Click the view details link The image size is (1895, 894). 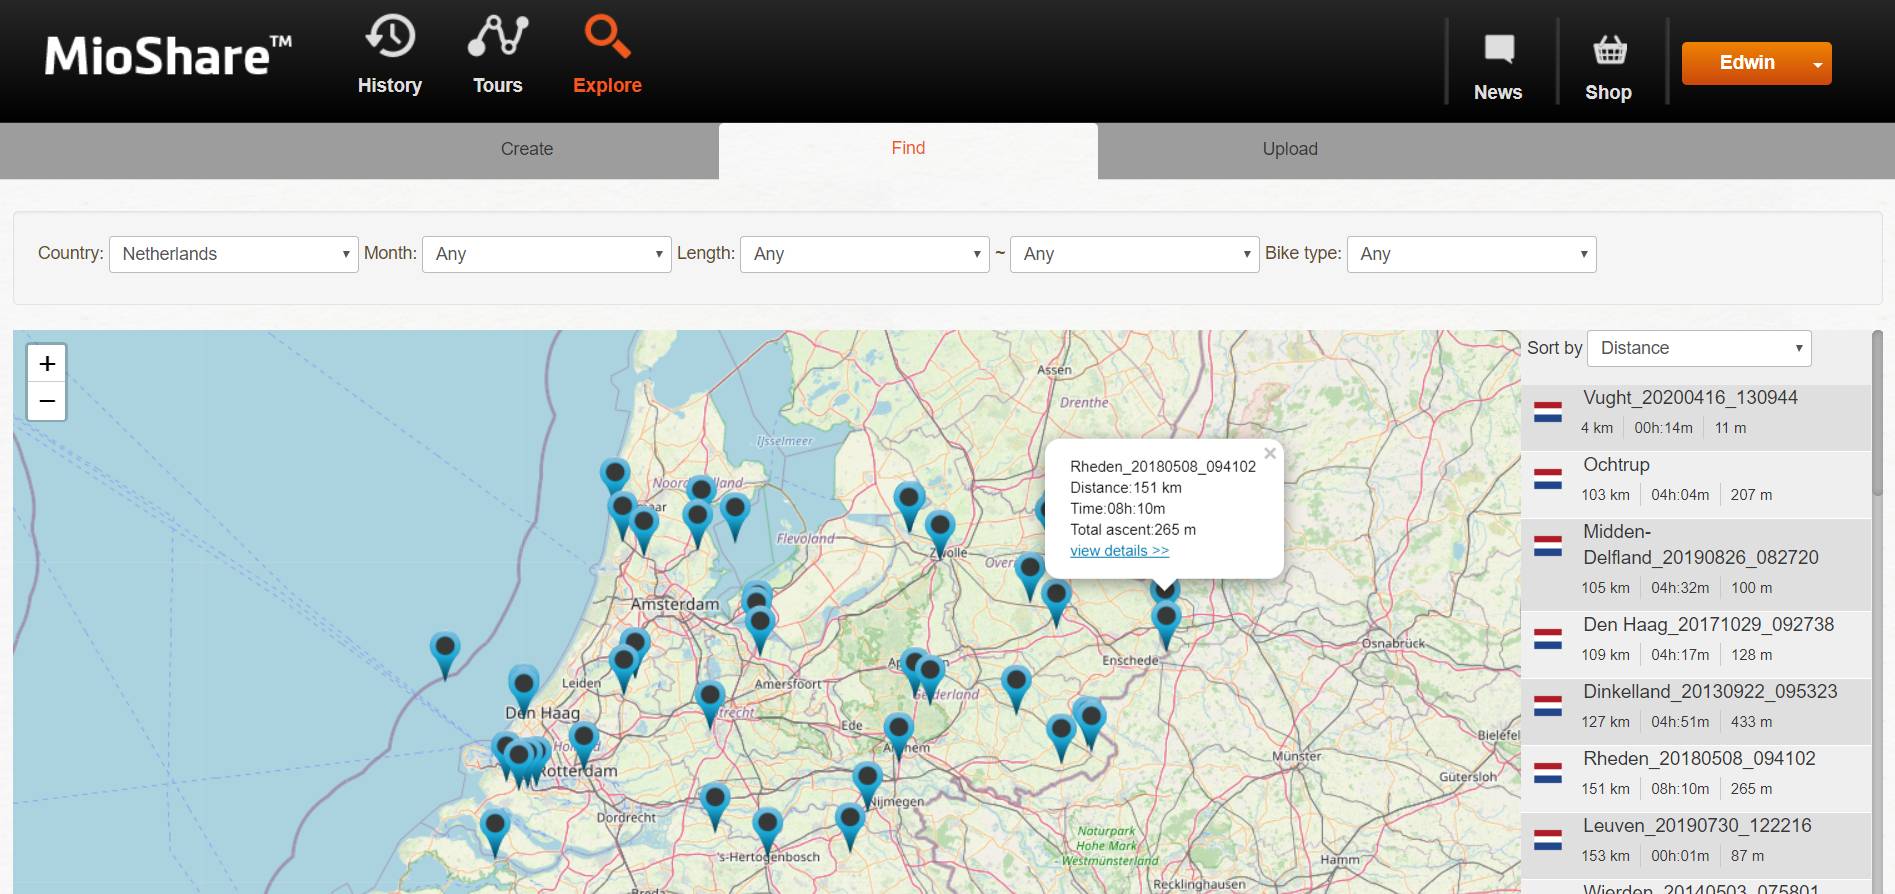(x=1119, y=551)
